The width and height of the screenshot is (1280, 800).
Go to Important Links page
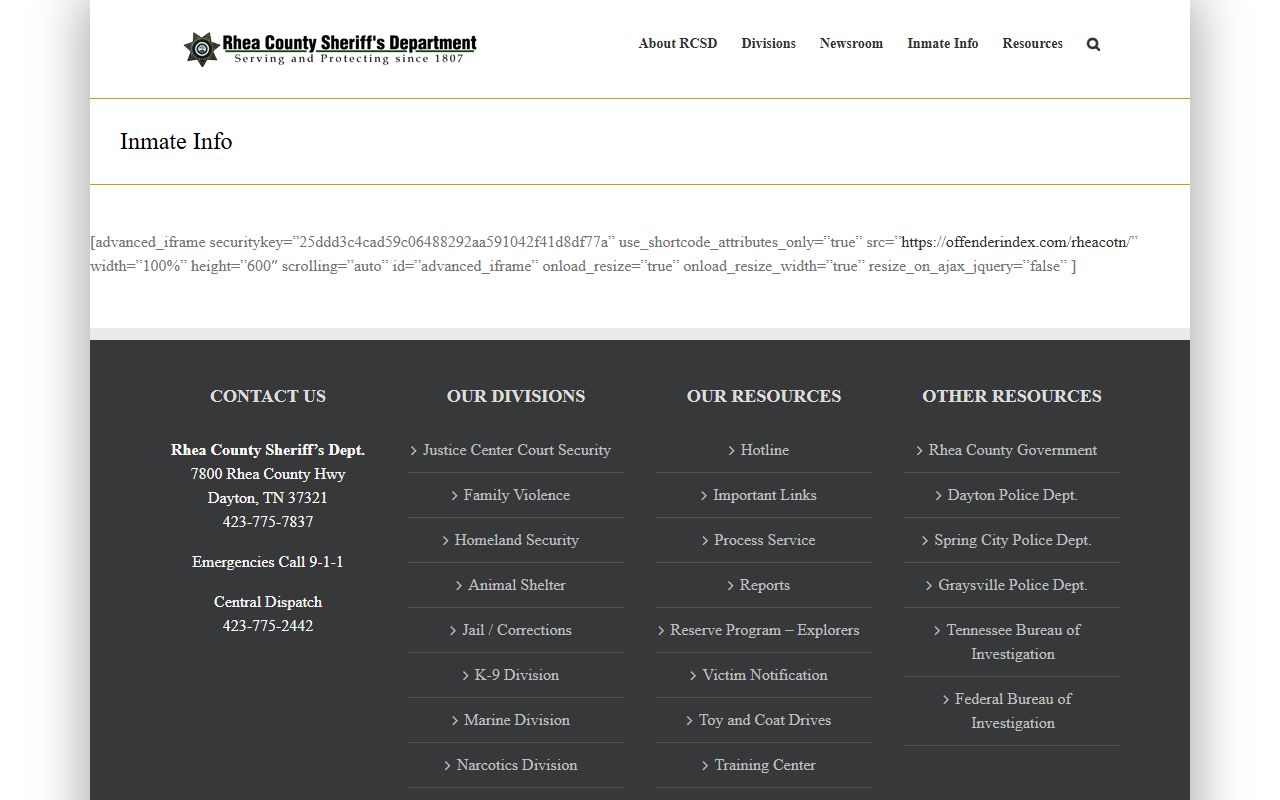pyautogui.click(x=764, y=495)
